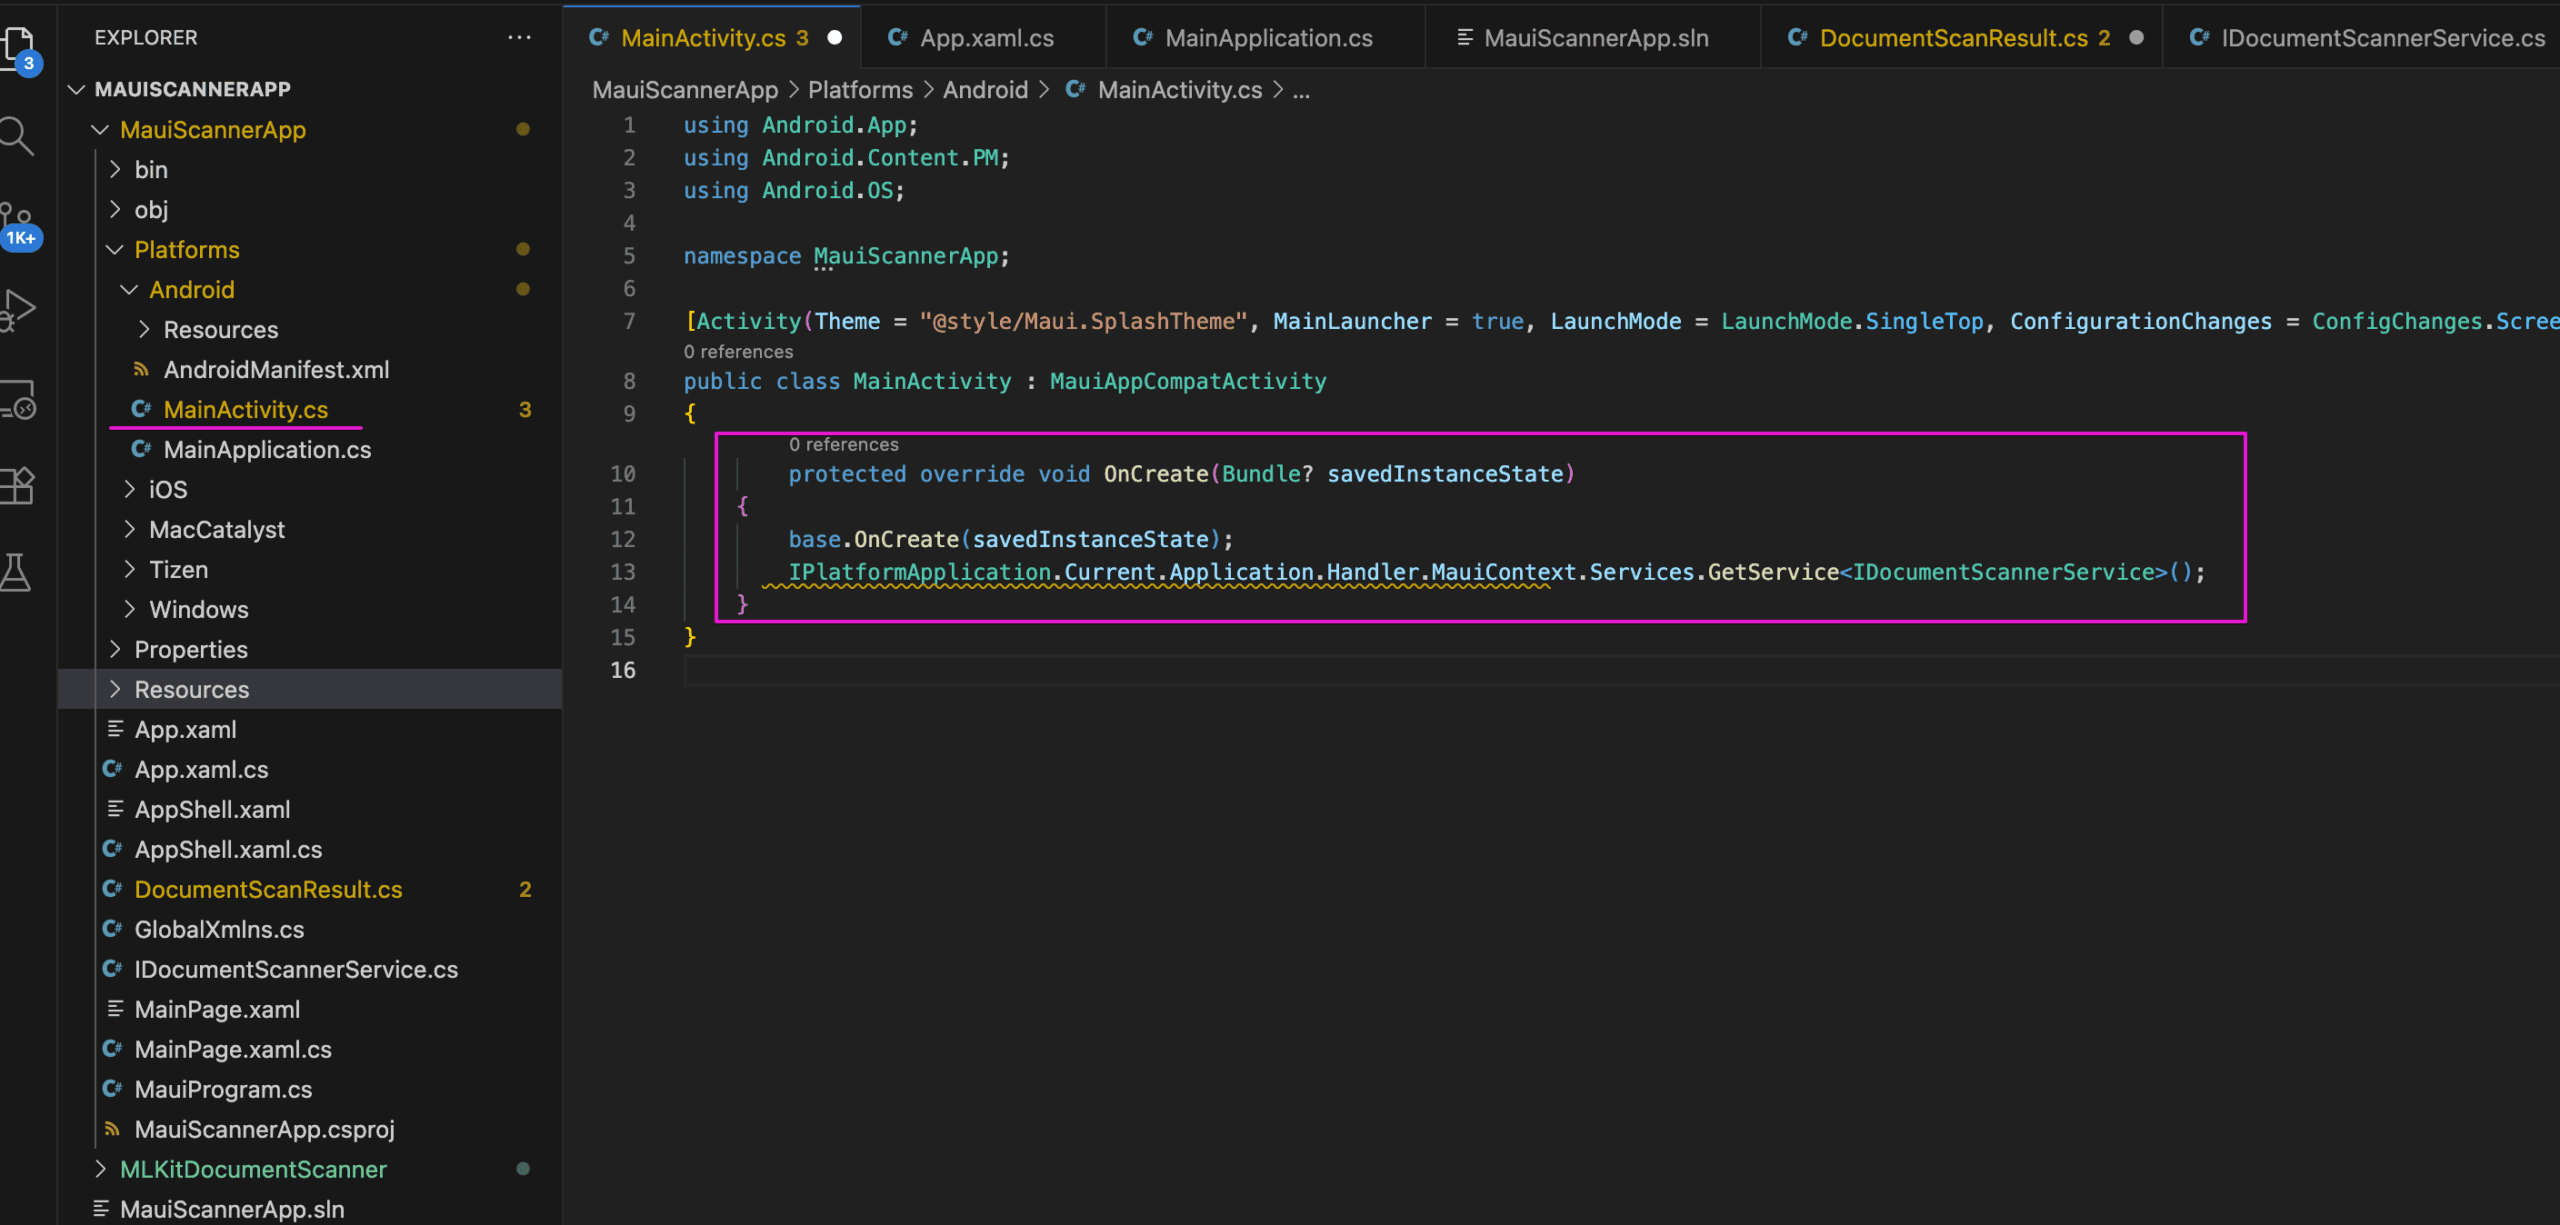Viewport: 2560px width, 1225px height.
Task: Open the Run and Debug view
Action: point(20,310)
